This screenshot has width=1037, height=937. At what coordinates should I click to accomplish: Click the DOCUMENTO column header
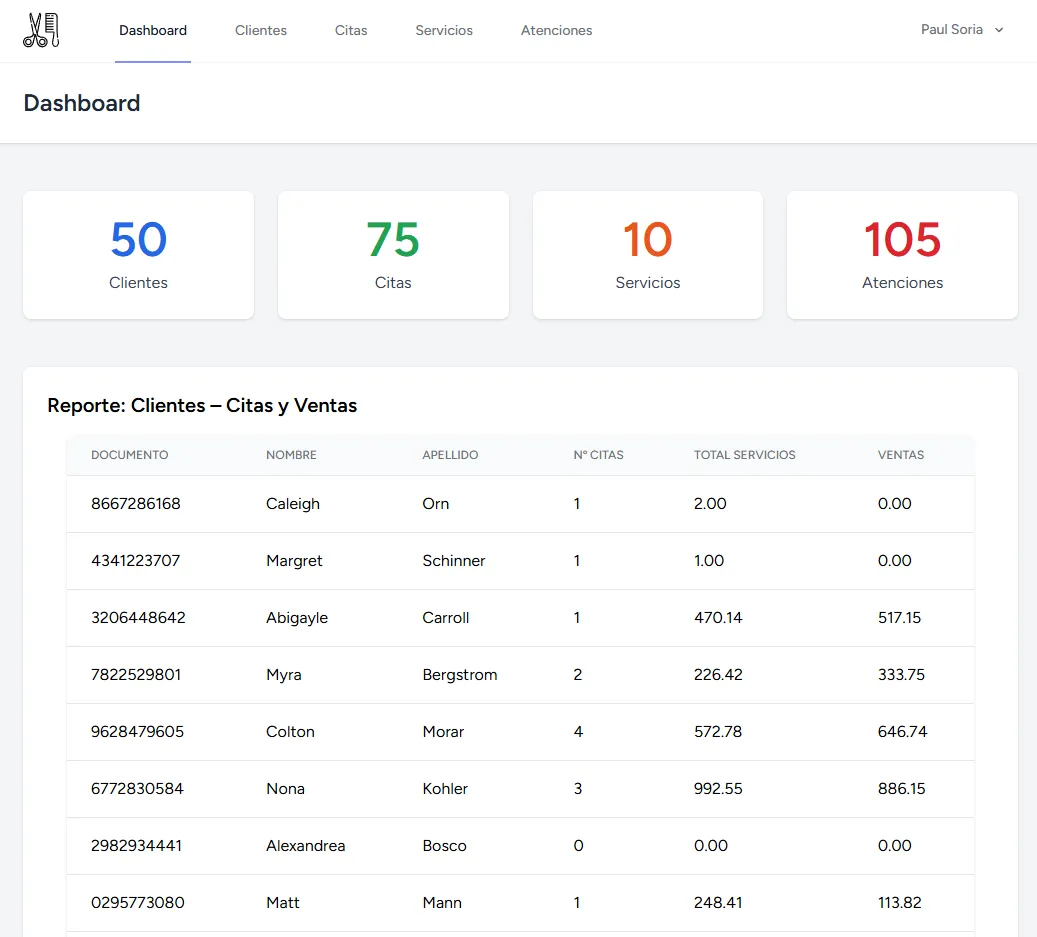(130, 455)
